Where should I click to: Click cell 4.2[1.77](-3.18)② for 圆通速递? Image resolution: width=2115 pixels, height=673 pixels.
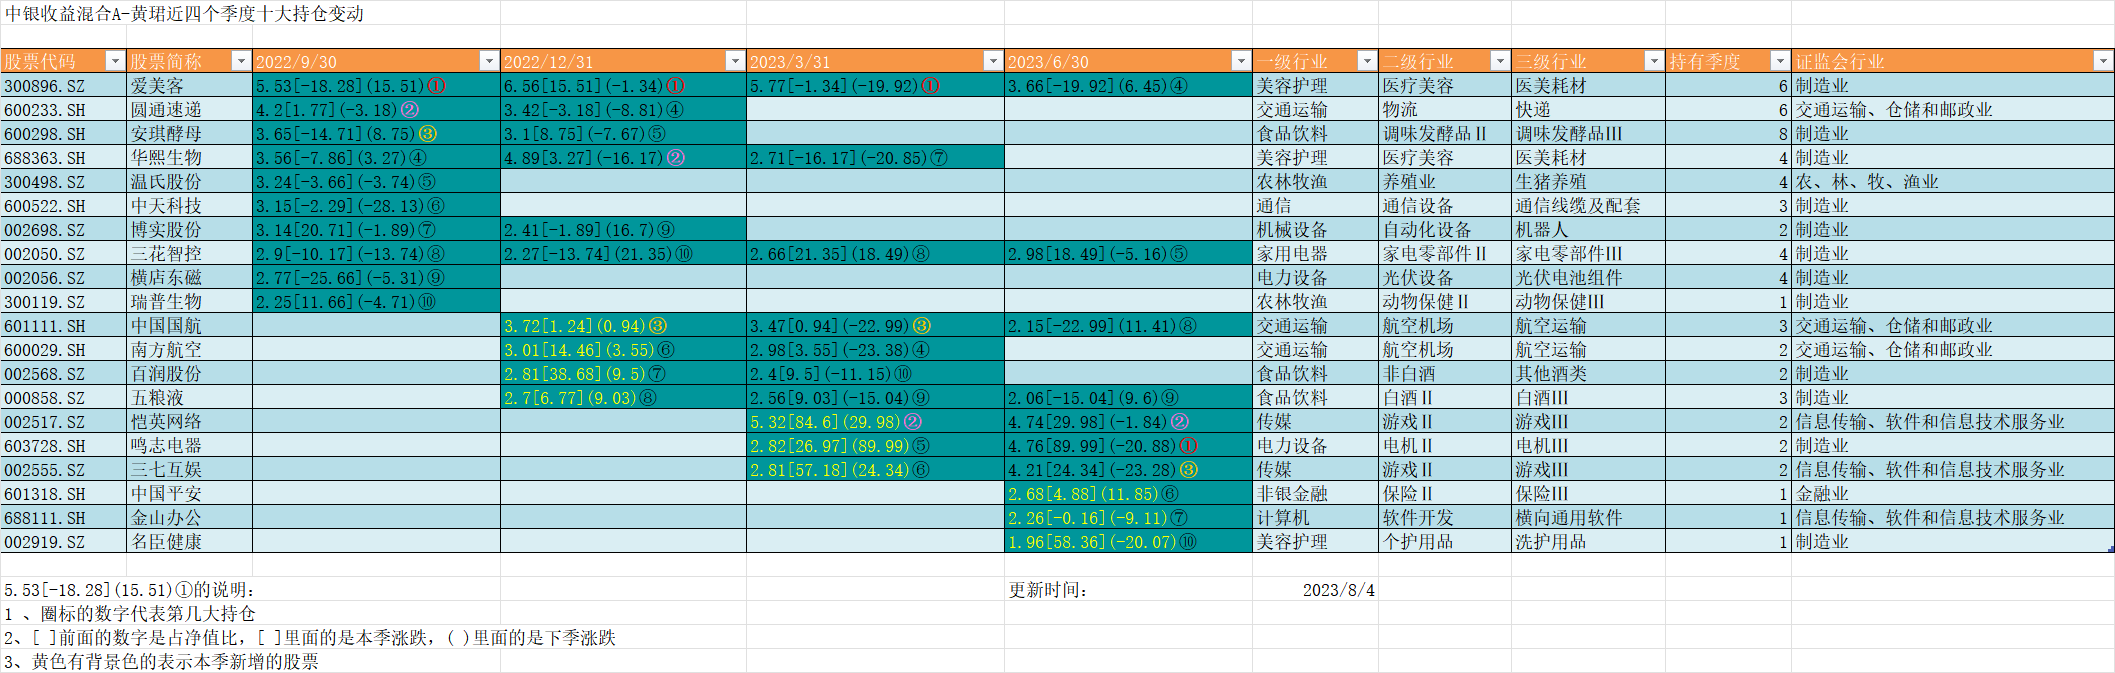[x=376, y=110]
